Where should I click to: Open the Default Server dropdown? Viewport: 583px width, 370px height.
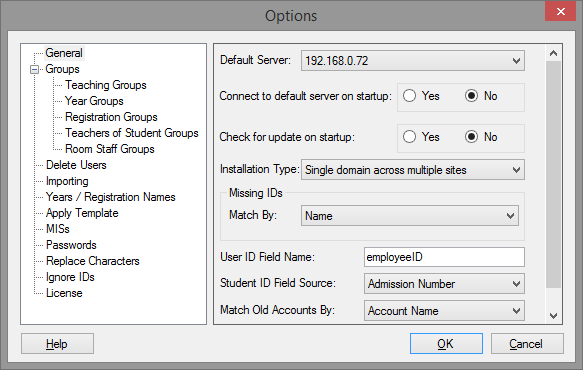tap(413, 61)
